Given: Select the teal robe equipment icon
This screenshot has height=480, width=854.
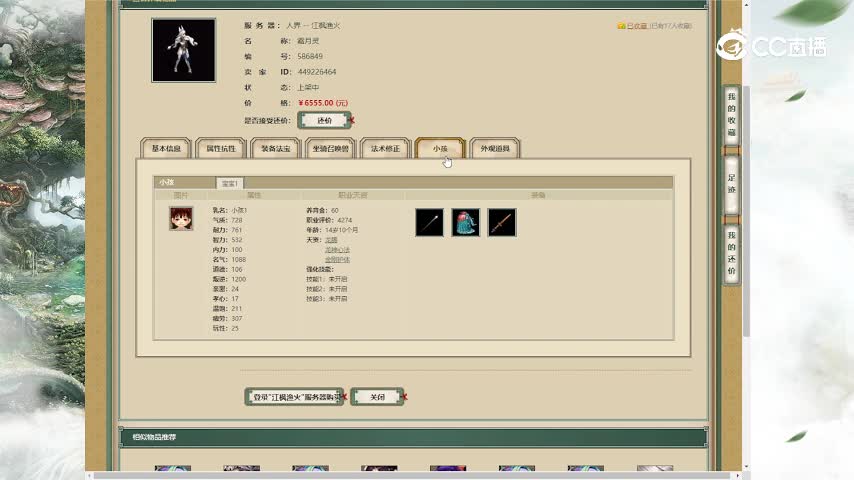Looking at the screenshot, I should point(465,222).
